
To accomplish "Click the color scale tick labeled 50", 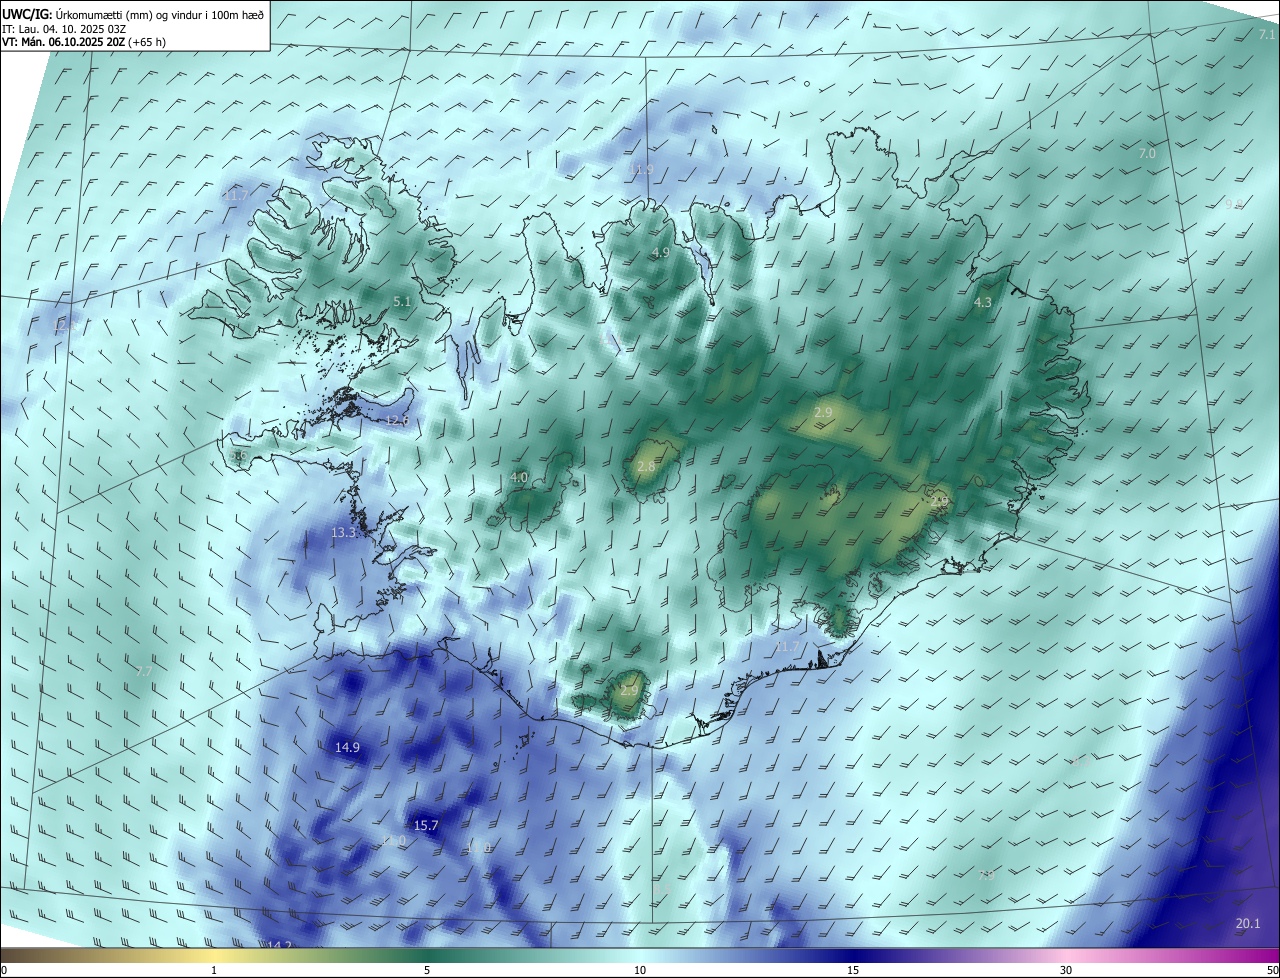I will 1272,970.
